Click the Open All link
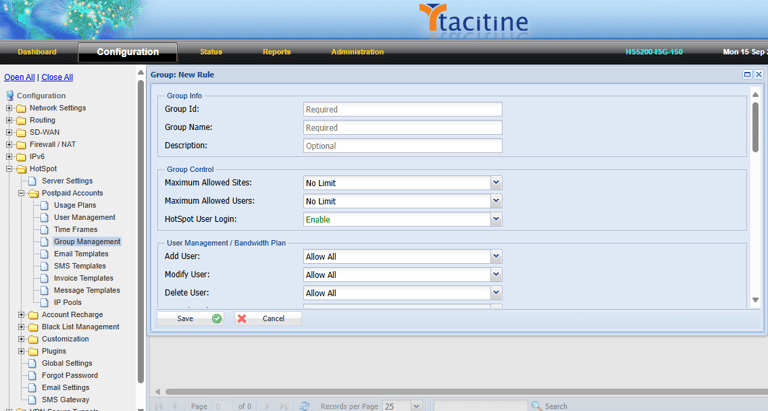 pos(19,77)
